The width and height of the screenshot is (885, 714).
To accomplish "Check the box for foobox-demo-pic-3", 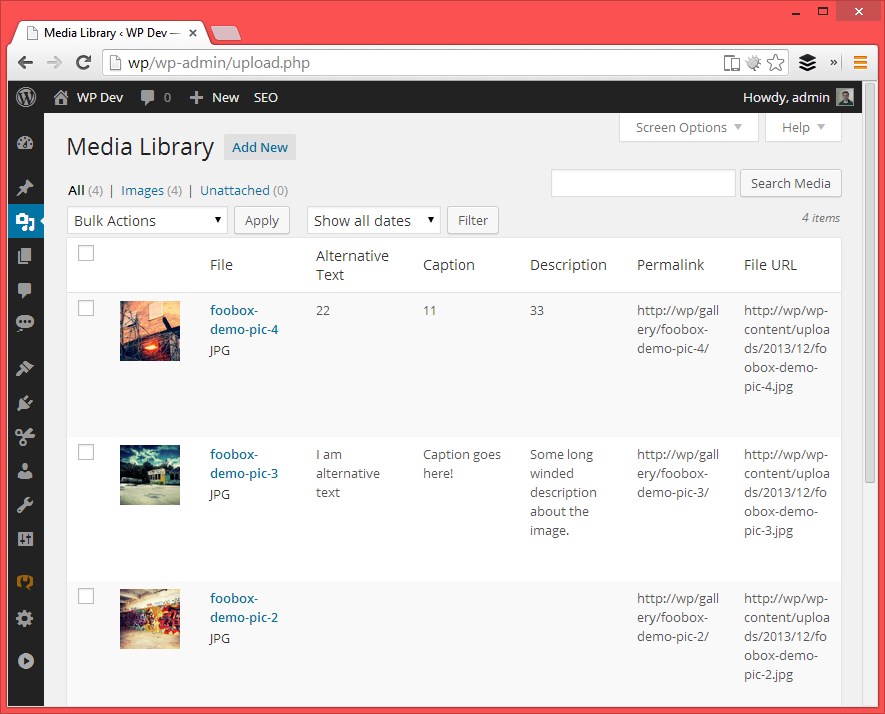I will 86,452.
